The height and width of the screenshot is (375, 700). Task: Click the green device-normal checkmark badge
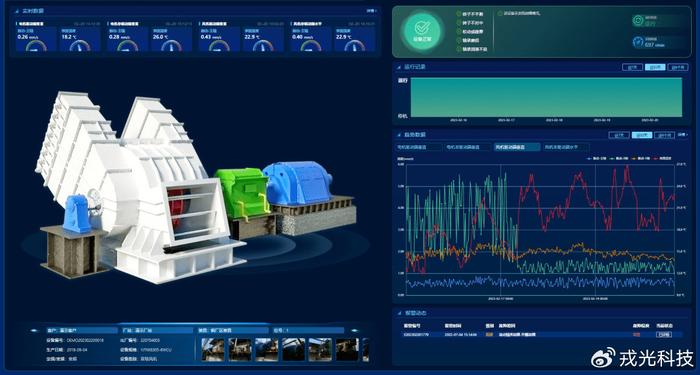[x=421, y=31]
